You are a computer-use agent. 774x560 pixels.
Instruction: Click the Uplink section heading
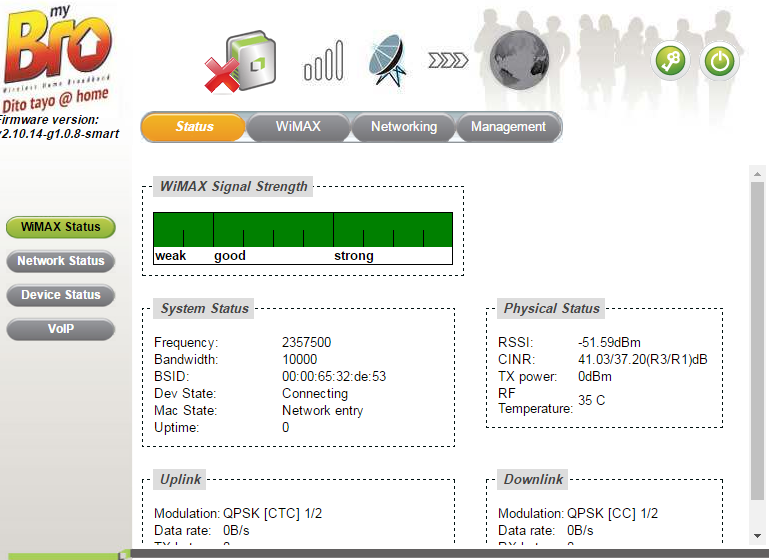click(x=180, y=480)
